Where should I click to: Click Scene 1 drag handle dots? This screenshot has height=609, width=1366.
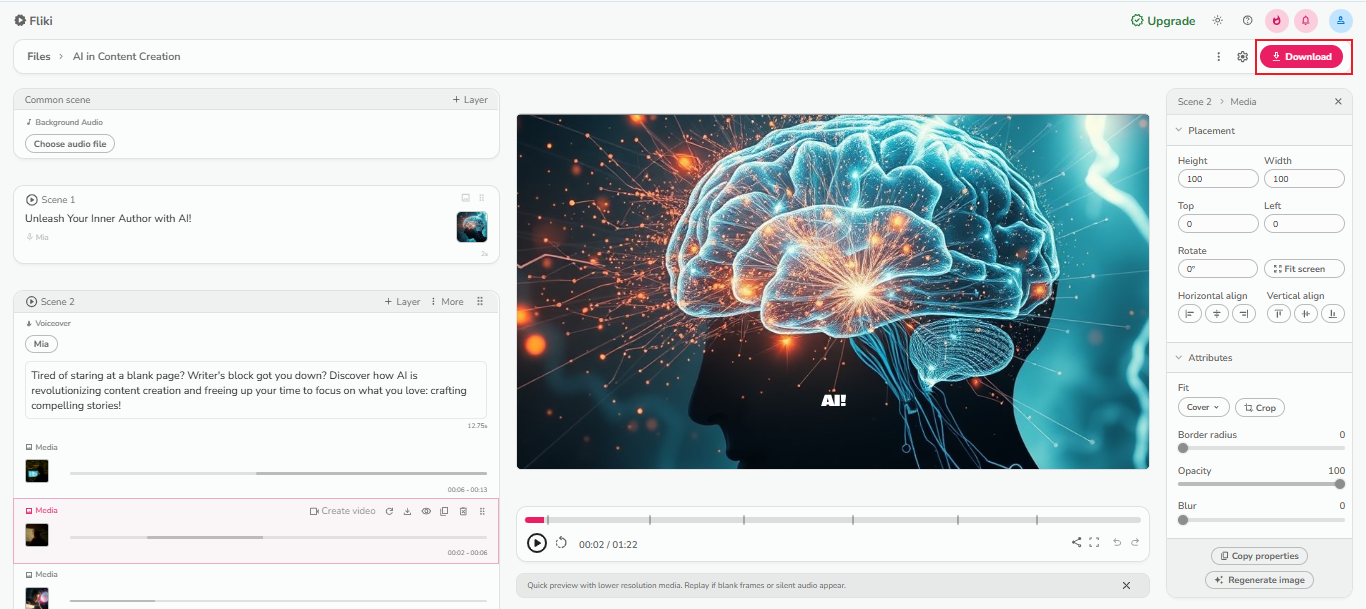[x=482, y=198]
